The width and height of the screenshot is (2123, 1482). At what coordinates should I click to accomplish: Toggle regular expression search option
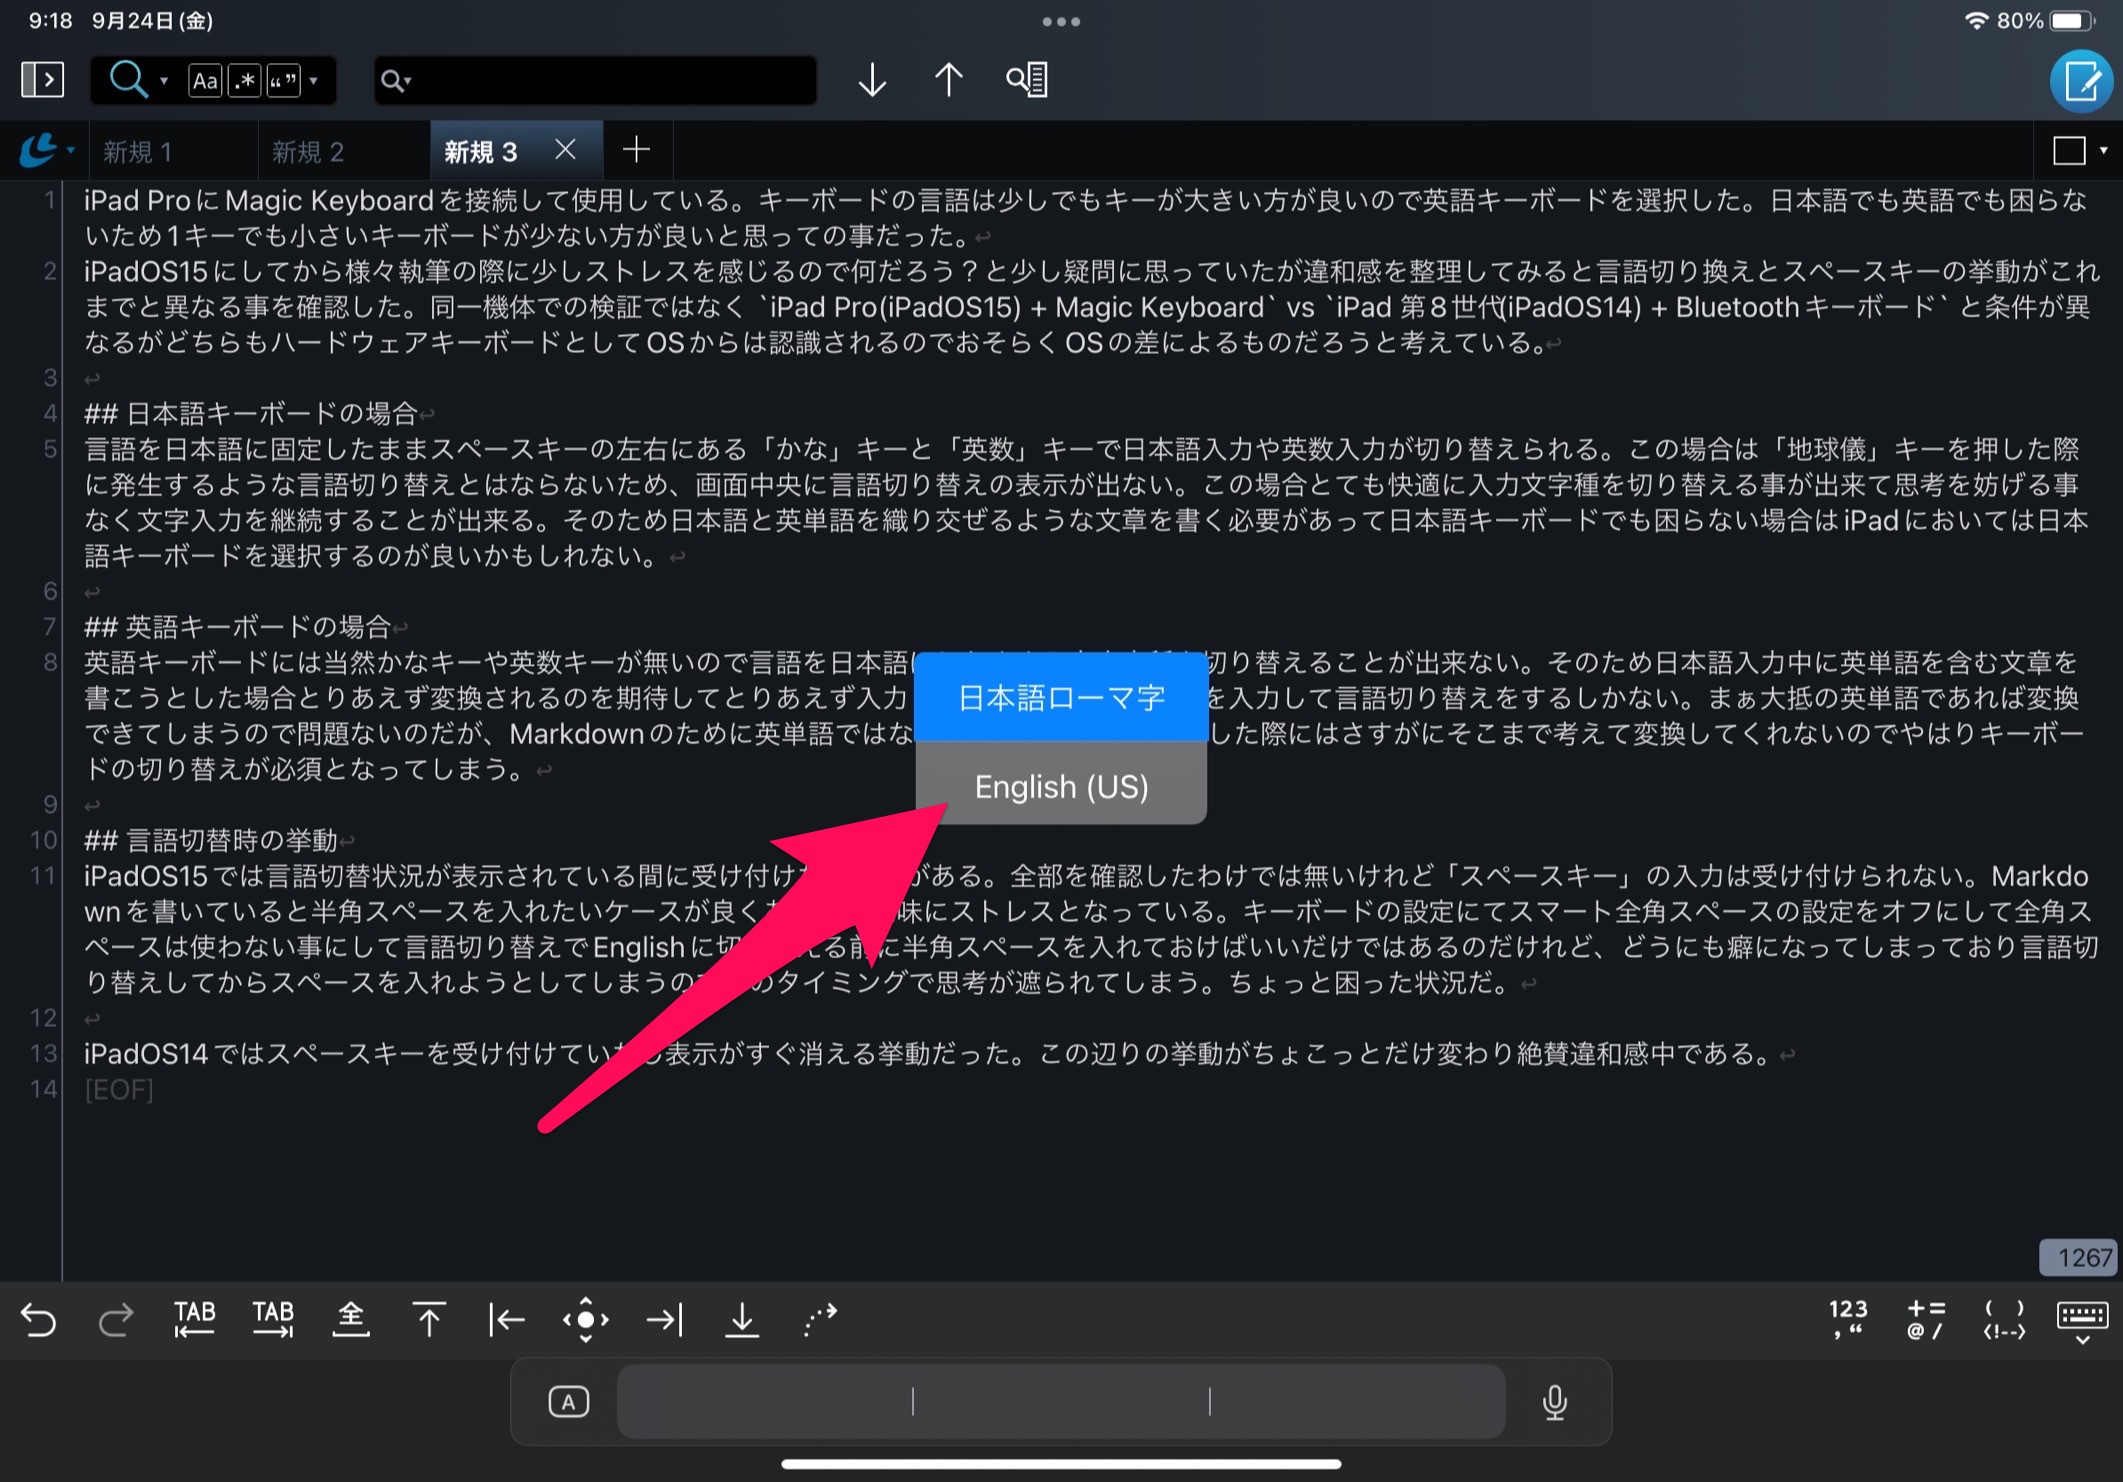[244, 80]
